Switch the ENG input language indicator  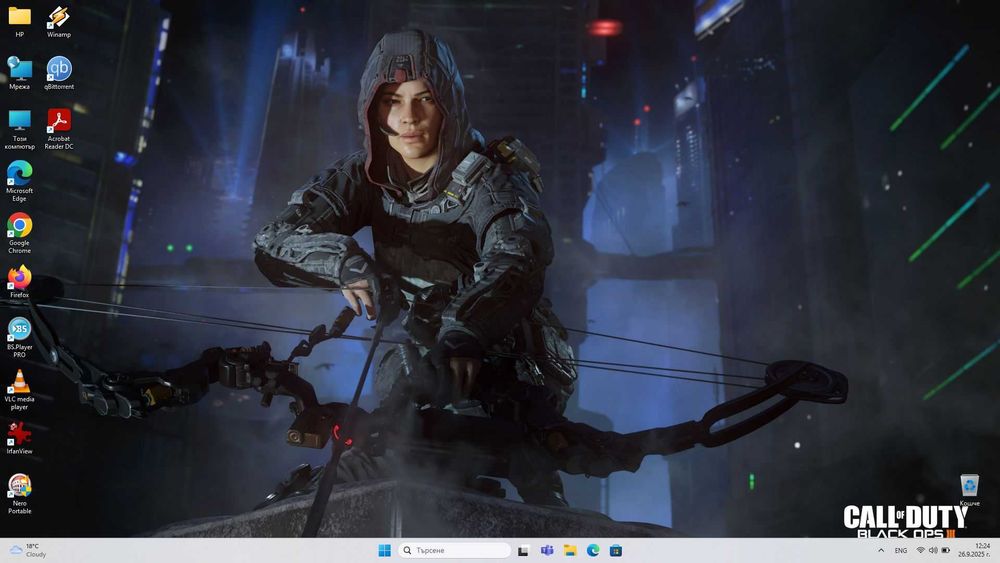click(x=901, y=550)
